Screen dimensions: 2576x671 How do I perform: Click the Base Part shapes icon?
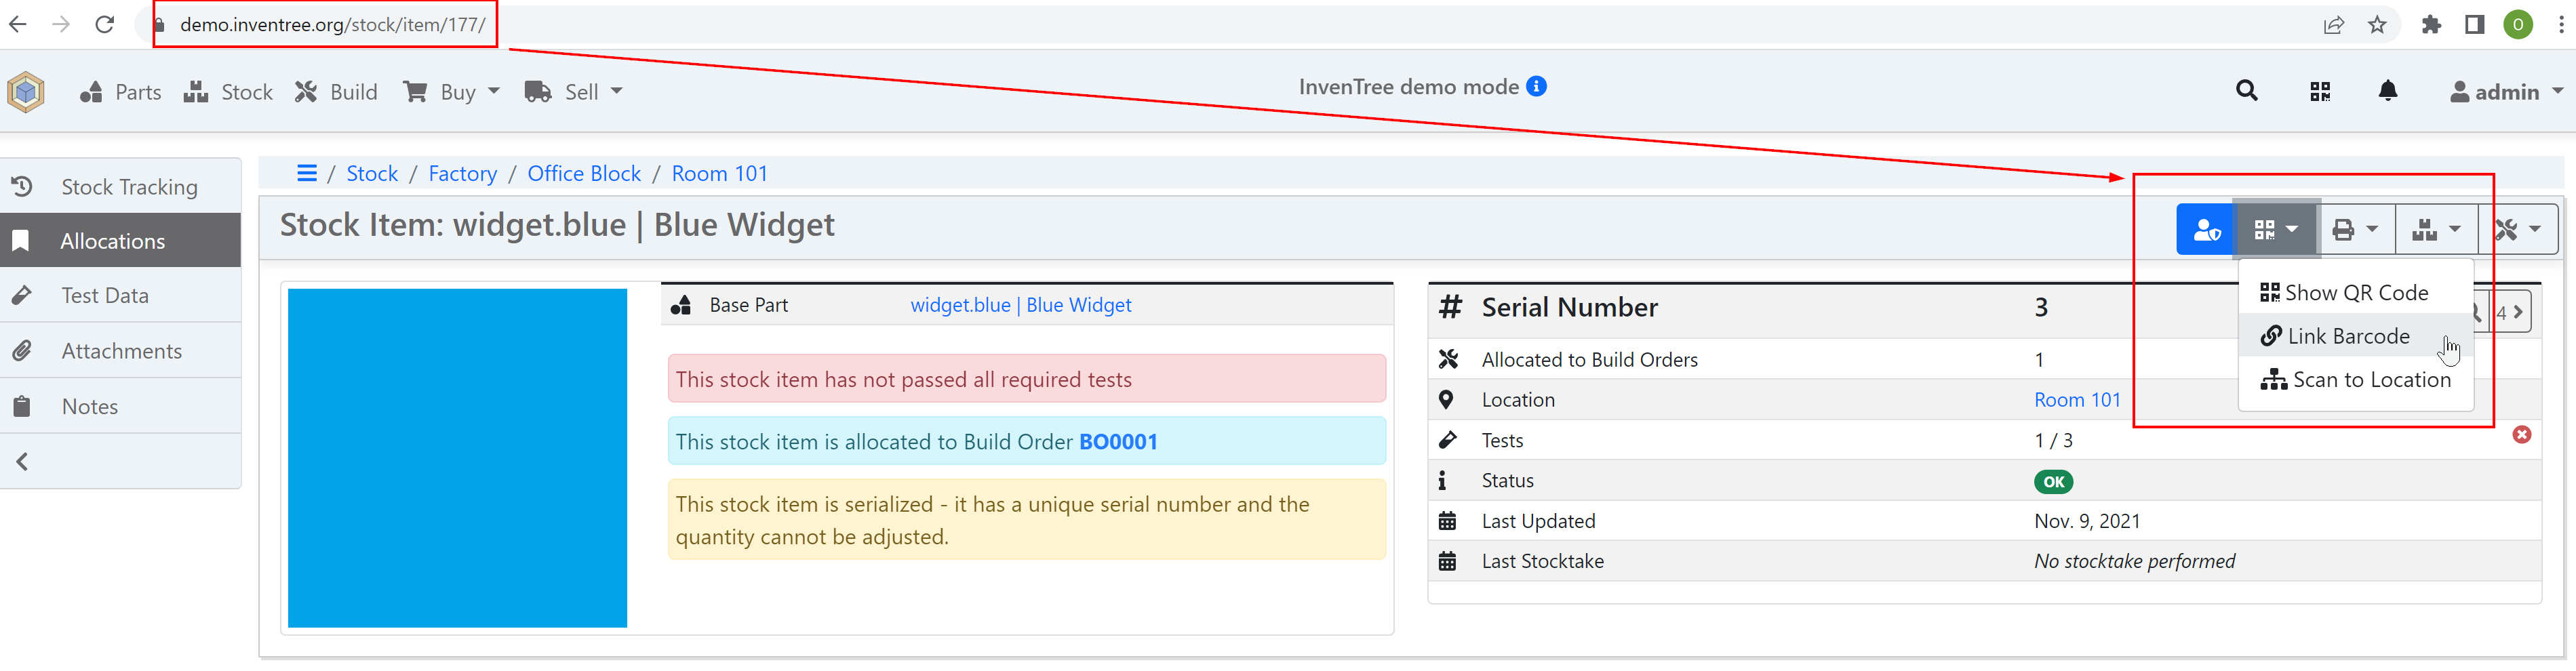681,305
